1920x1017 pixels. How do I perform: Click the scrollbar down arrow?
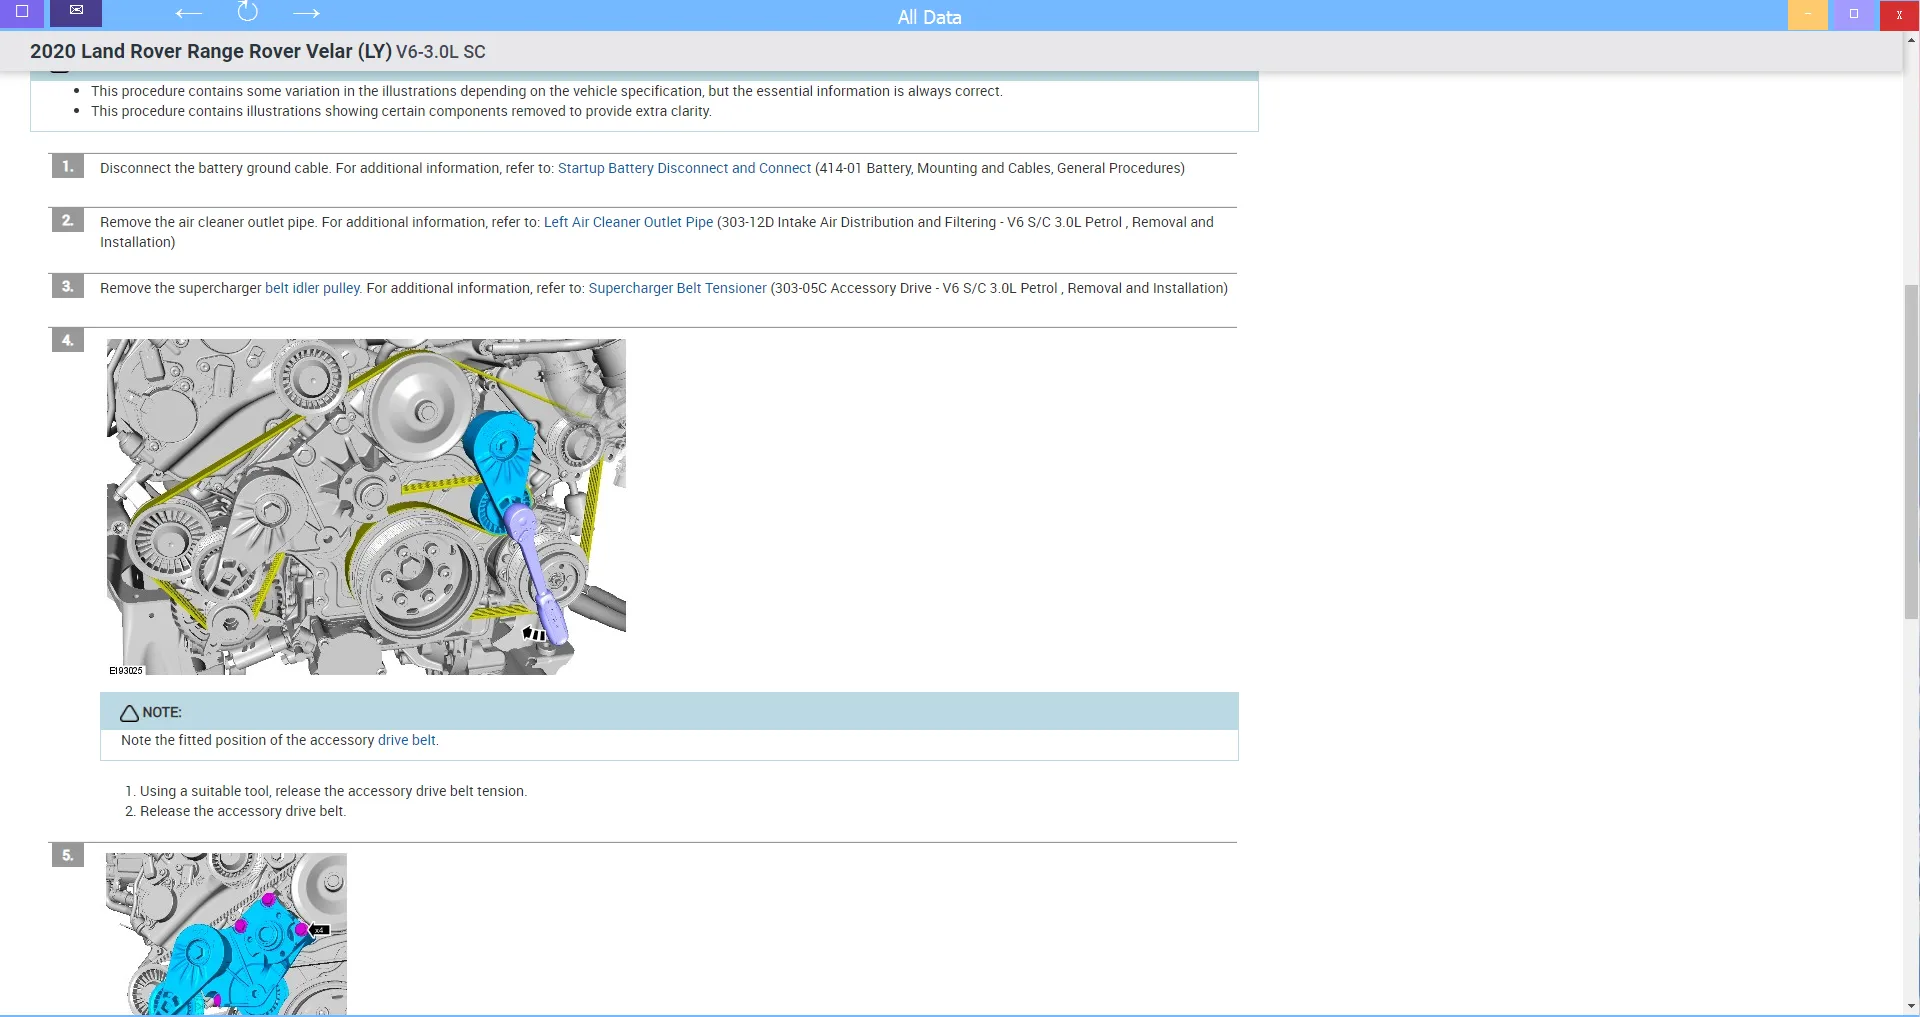[x=1911, y=1006]
